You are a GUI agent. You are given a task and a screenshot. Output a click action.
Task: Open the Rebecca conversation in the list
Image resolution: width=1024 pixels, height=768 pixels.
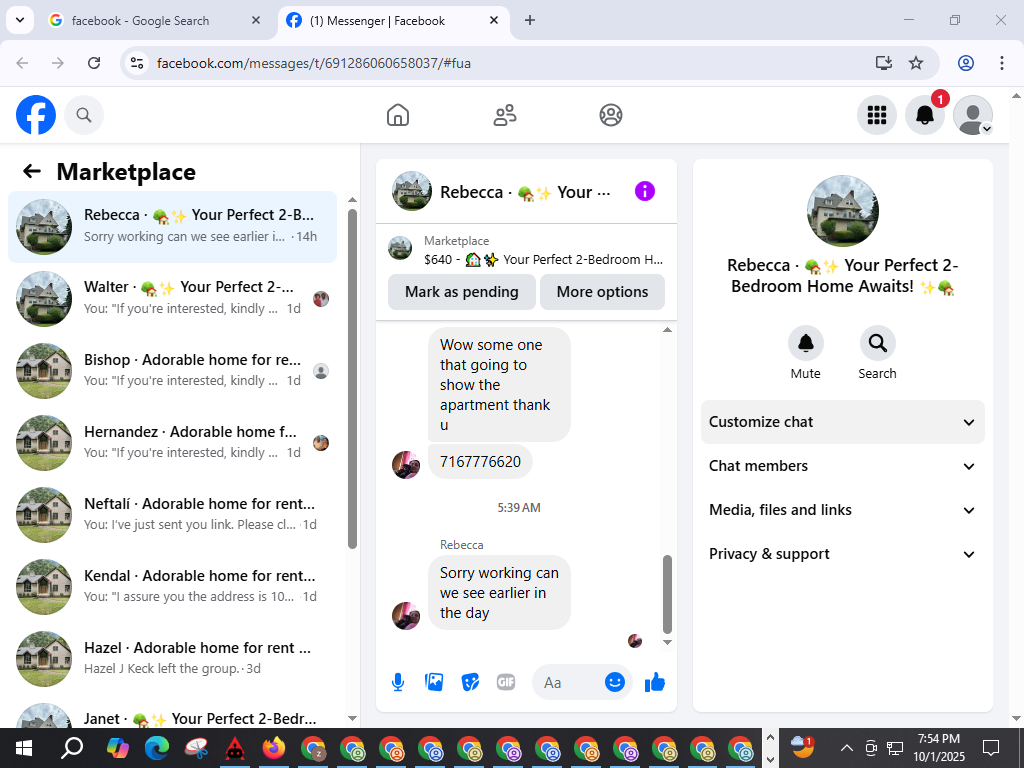[172, 227]
